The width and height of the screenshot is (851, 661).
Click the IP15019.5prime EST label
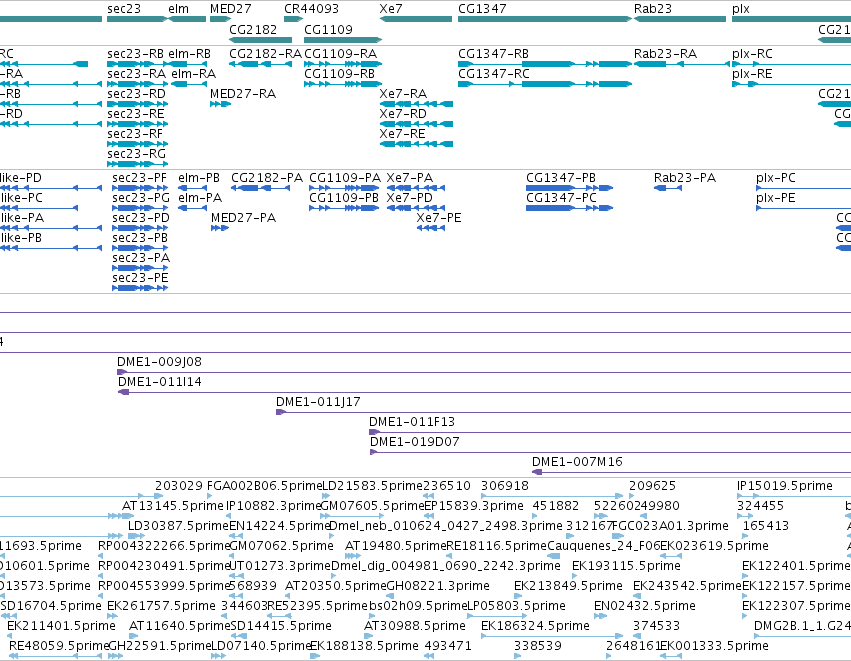785,485
